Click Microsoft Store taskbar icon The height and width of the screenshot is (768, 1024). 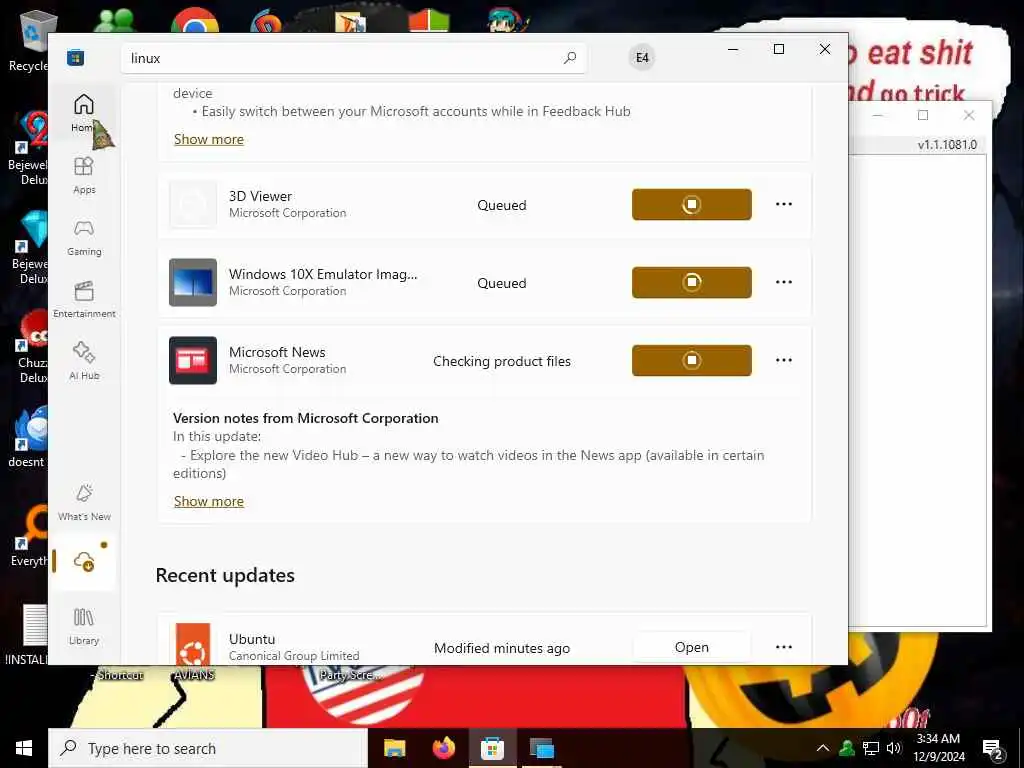point(492,748)
